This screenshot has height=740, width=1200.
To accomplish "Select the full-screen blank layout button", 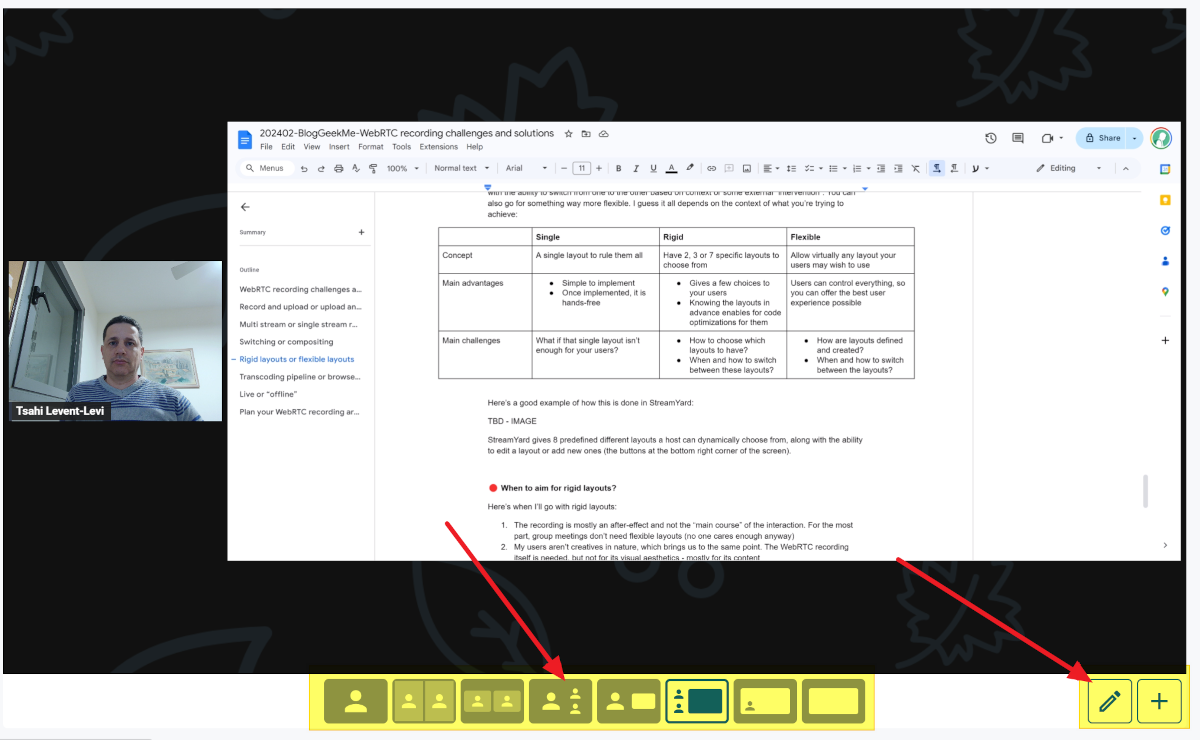I will [x=833, y=701].
